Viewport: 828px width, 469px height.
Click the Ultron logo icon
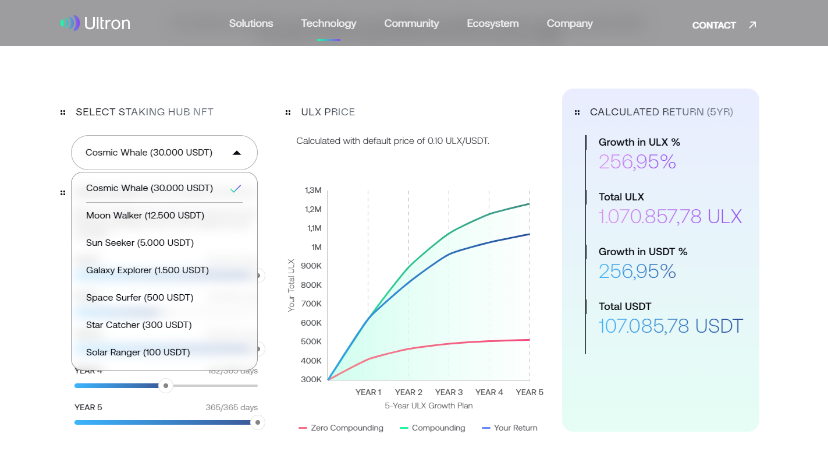70,23
